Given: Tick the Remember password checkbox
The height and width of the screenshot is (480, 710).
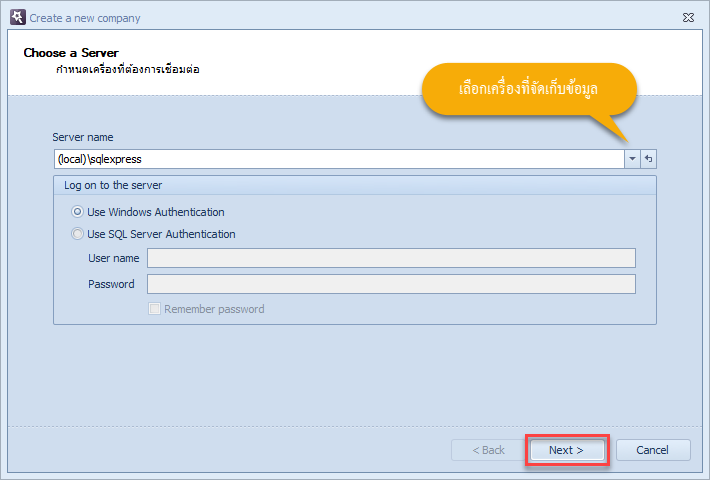Looking at the screenshot, I should [154, 309].
